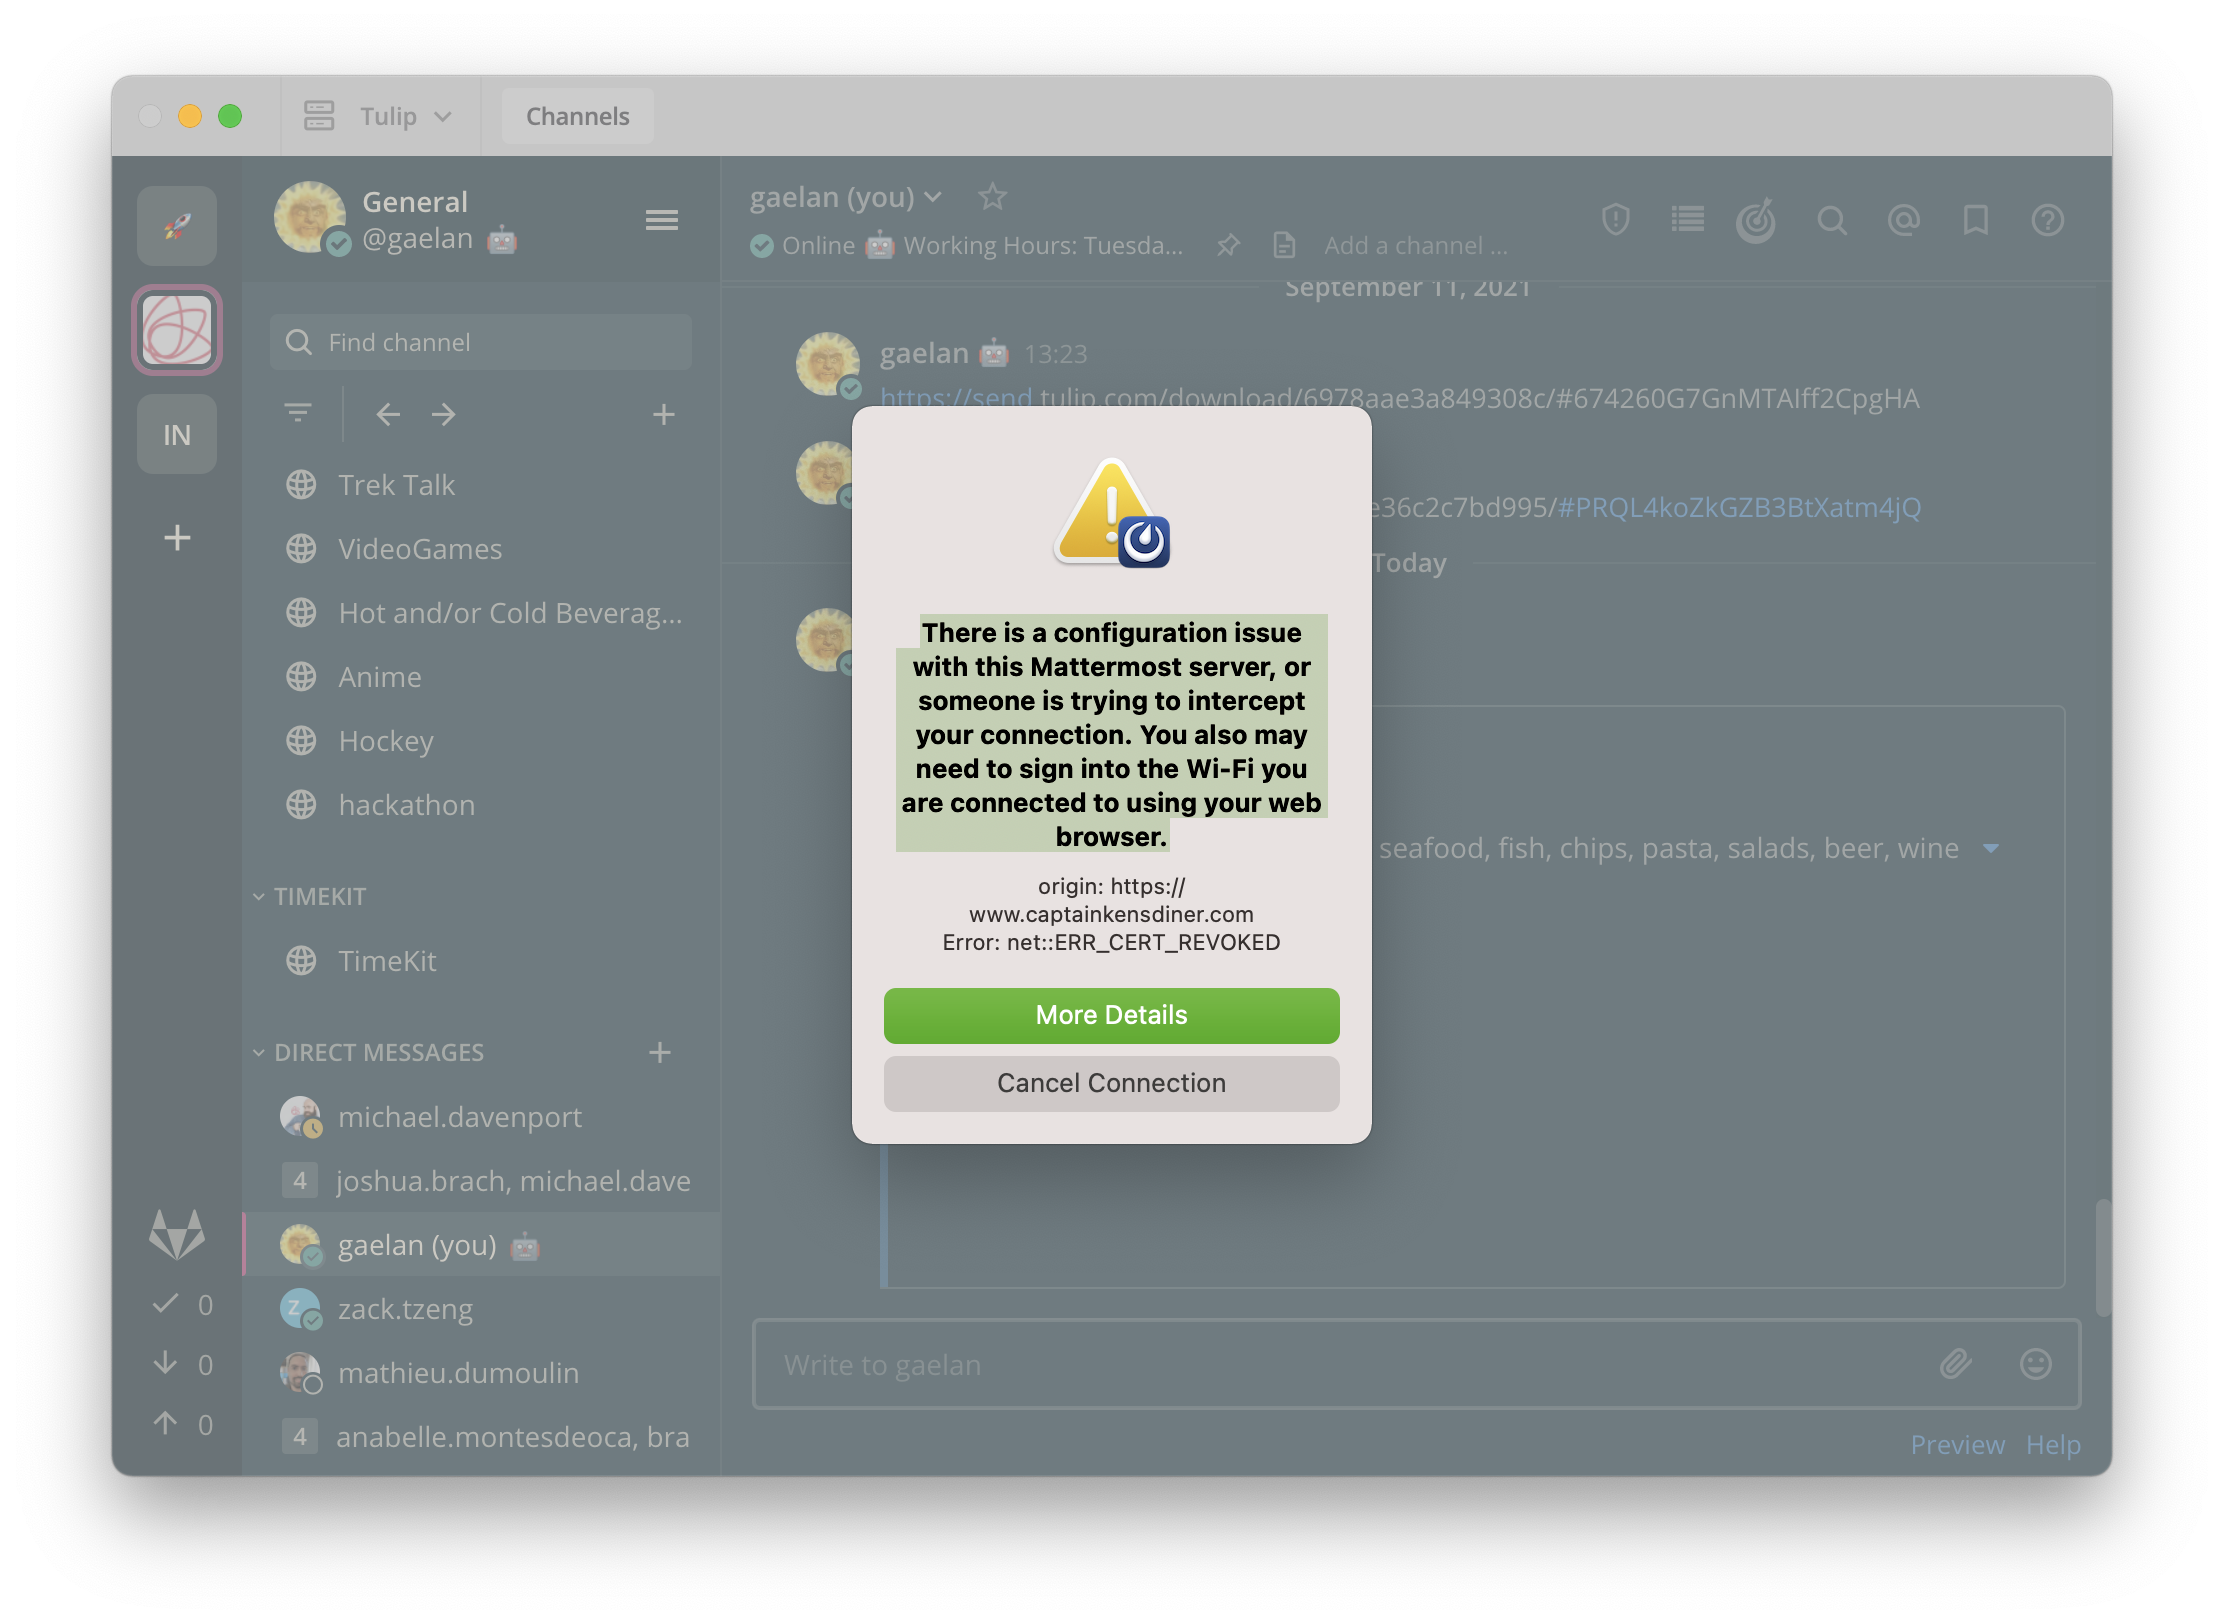Screen dimensions: 2224x1624
Task: Click the Write to gaelan message field
Action: point(1300,1364)
